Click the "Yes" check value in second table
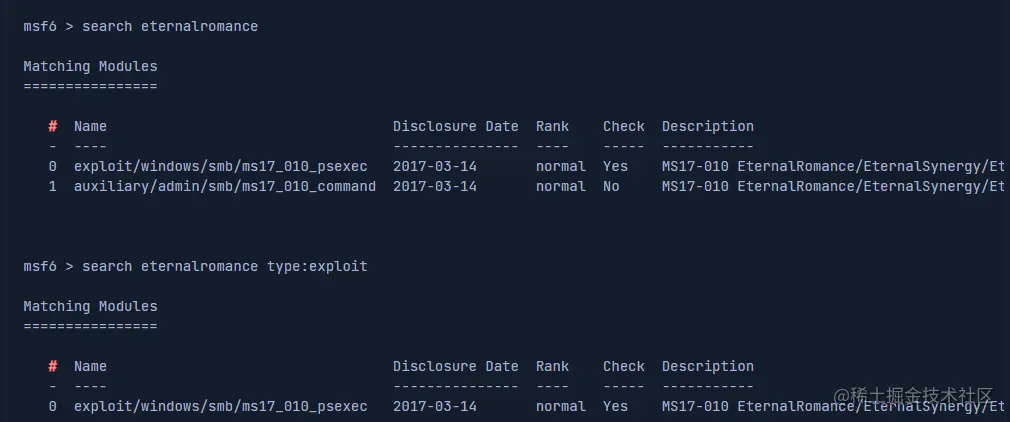Screen dimensions: 1010x422 coord(615,406)
